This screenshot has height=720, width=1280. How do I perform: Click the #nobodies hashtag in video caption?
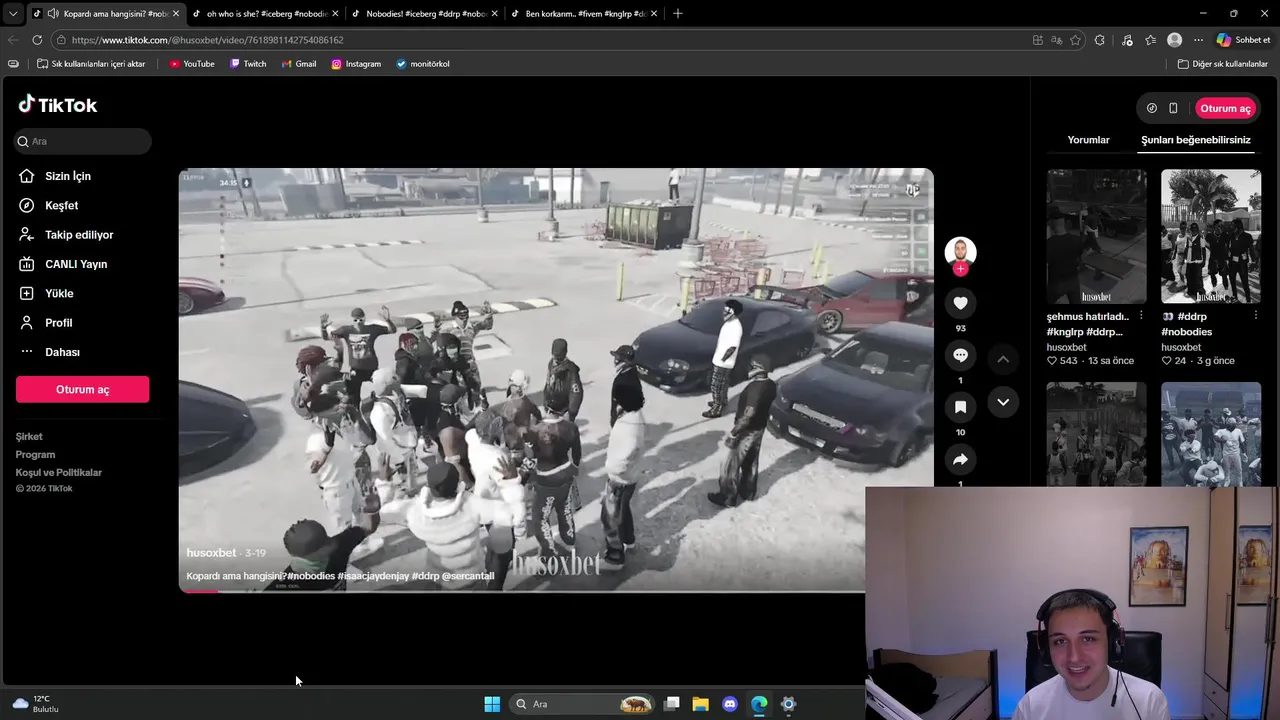click(x=311, y=576)
